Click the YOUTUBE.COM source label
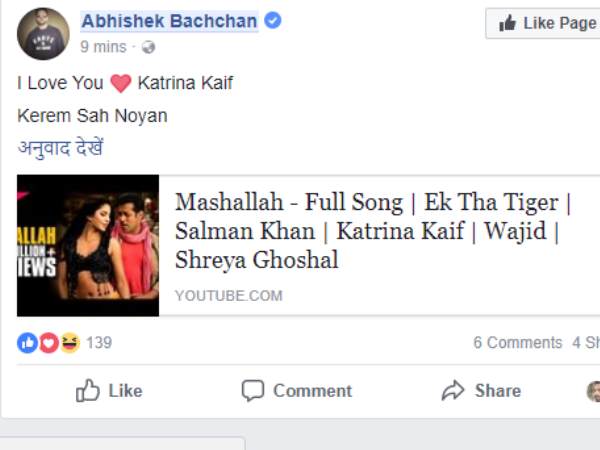Screen dimensions: 600x450 228,296
